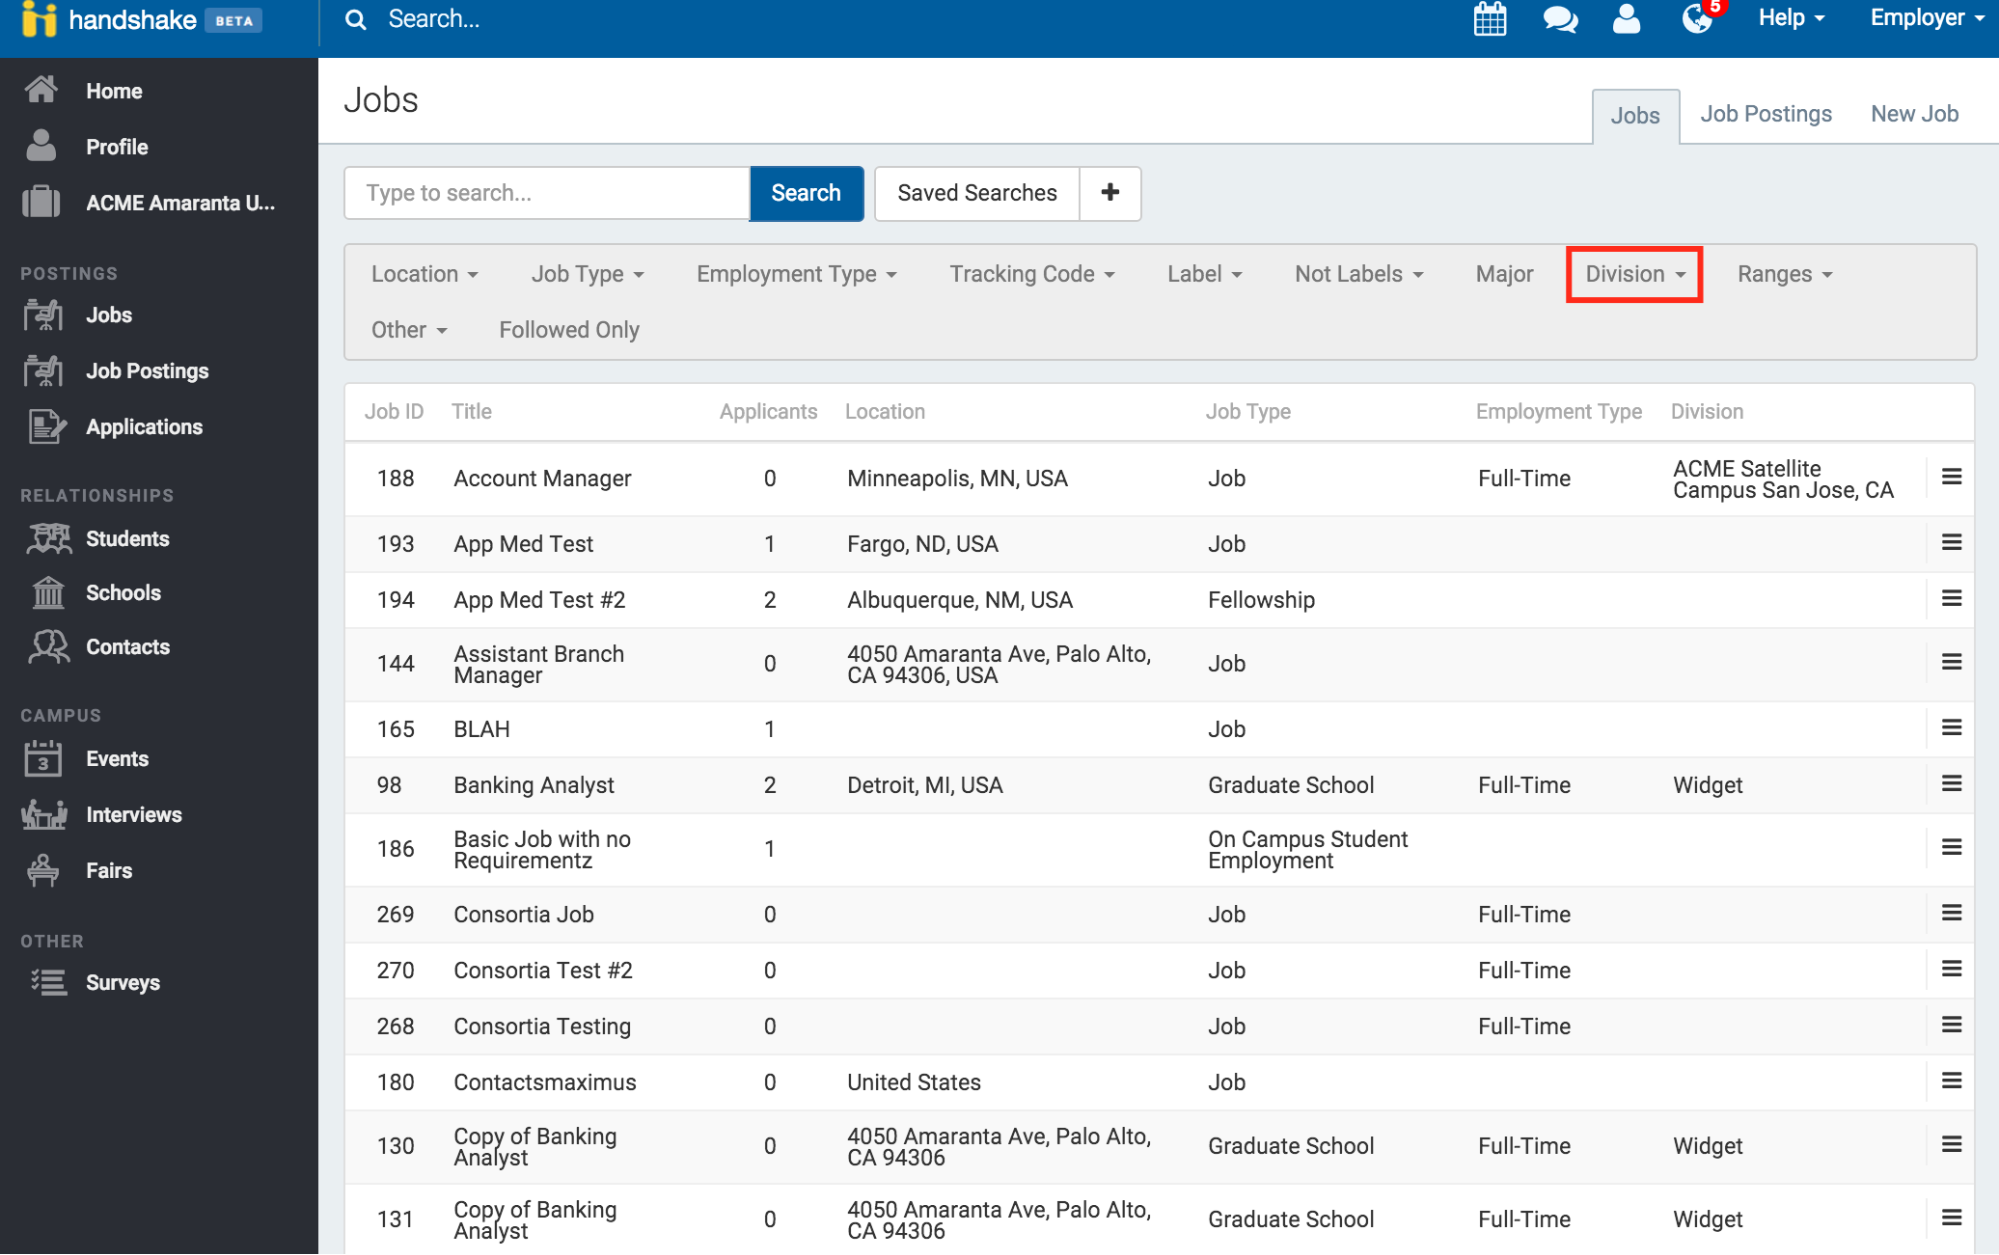Expand the Job Type filter dropdown
The image size is (1999, 1255).
[585, 273]
